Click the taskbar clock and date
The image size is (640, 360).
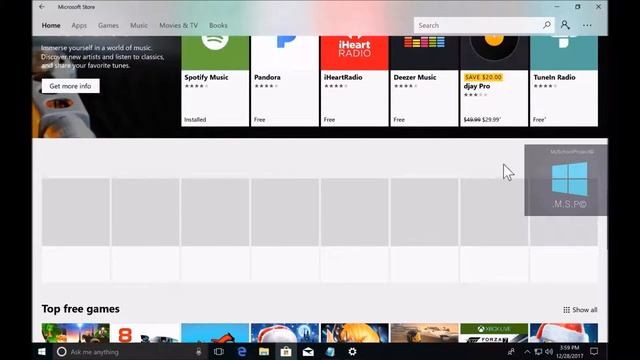(569, 352)
